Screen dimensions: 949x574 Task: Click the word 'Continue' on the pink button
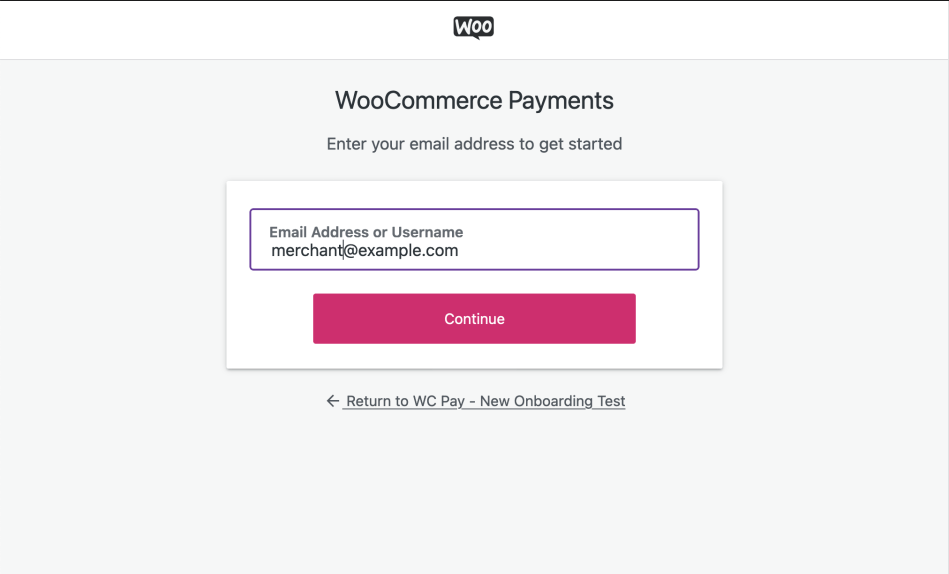(474, 319)
